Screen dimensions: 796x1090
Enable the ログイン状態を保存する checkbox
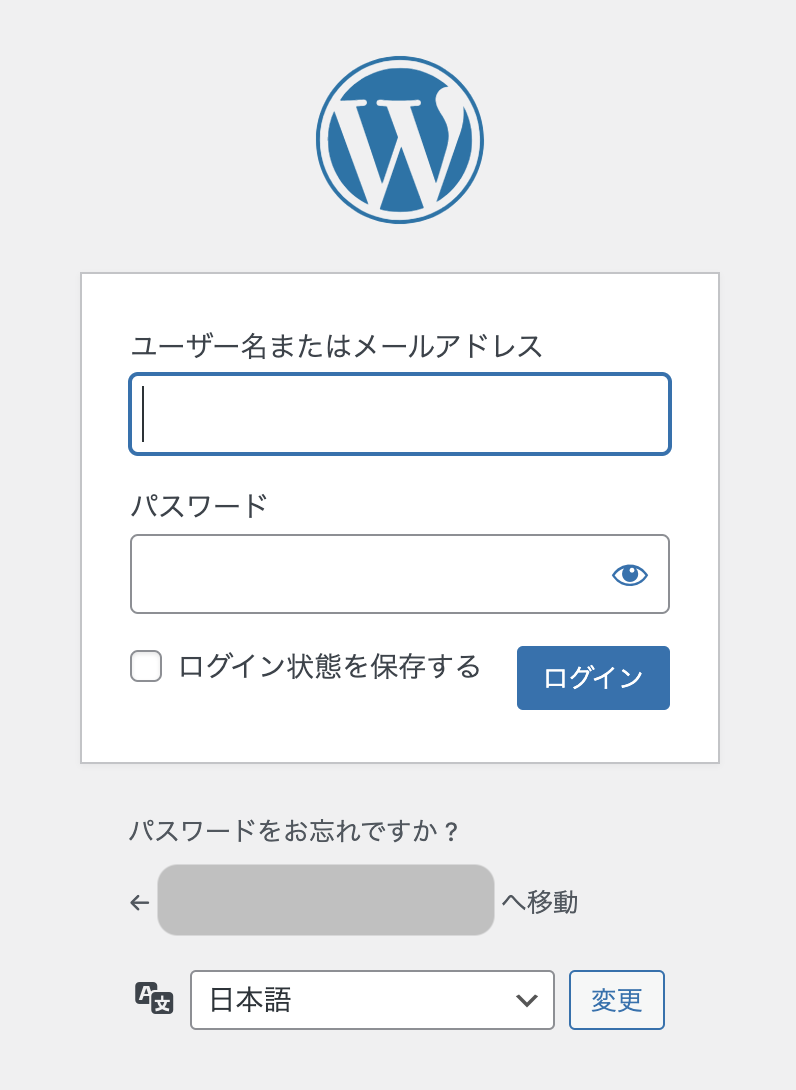tap(146, 666)
